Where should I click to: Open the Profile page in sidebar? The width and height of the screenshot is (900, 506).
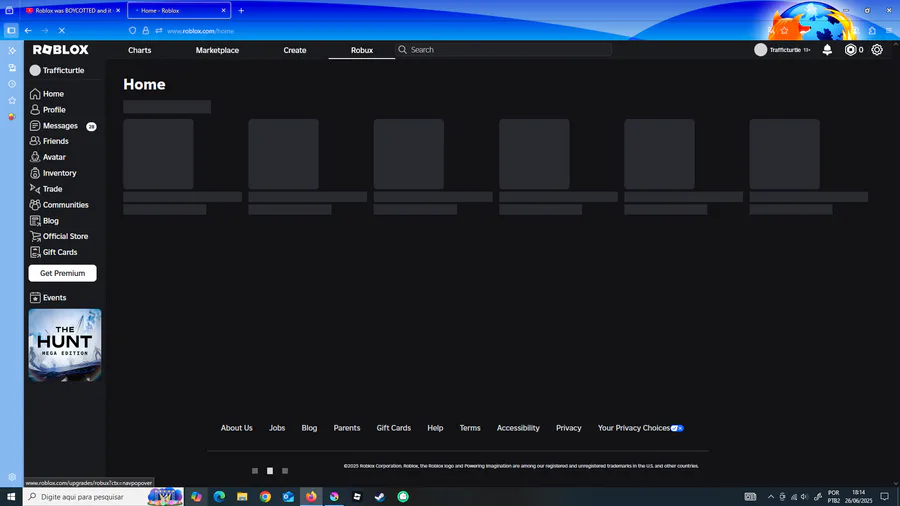pyautogui.click(x=48, y=110)
